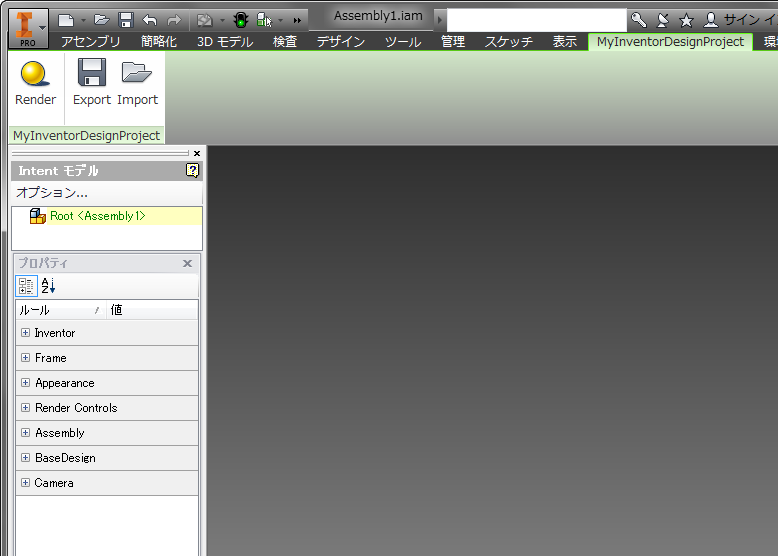The height and width of the screenshot is (556, 778).
Task: Click the Assembly1.iam document title
Action: (378, 16)
